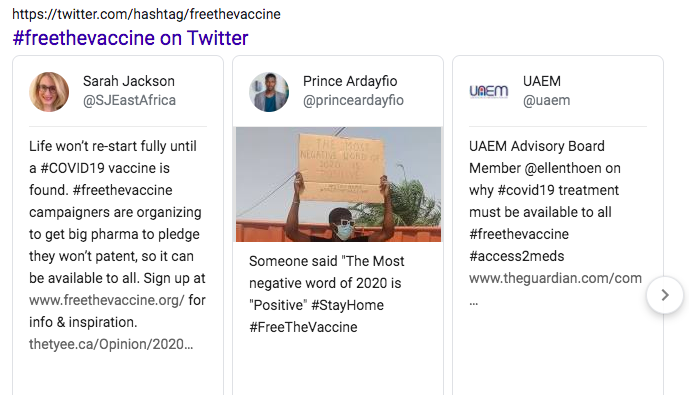Click the #StayHome hashtag

coord(348,305)
